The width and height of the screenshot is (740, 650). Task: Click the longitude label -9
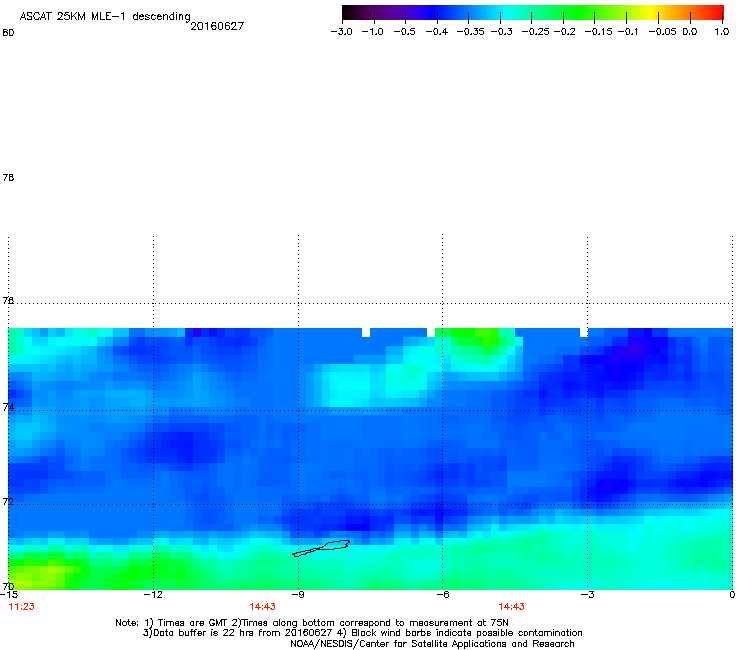pos(297,595)
